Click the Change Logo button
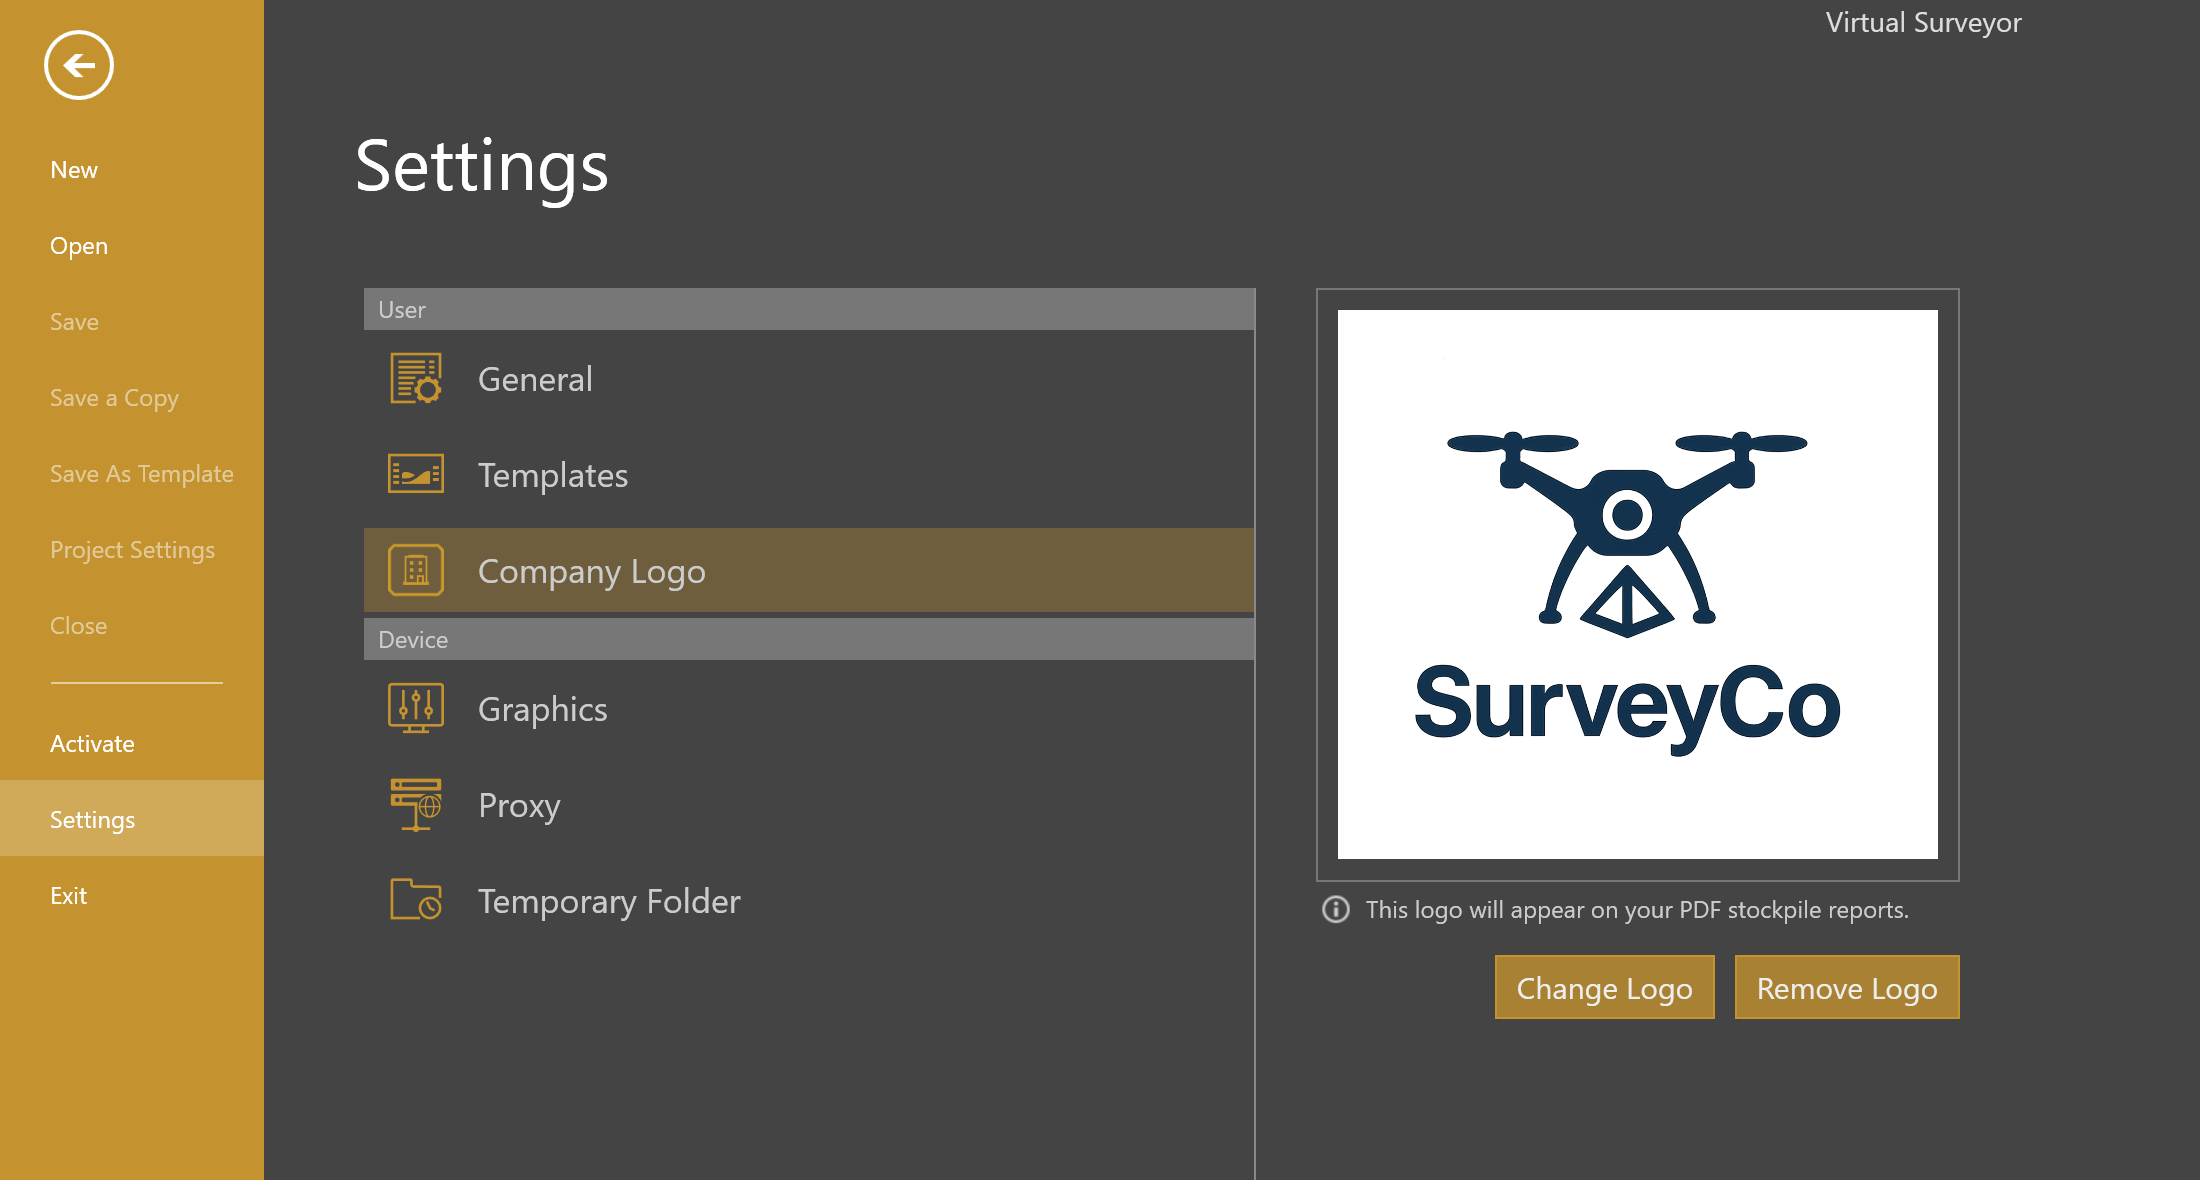Image resolution: width=2200 pixels, height=1180 pixels. point(1604,987)
